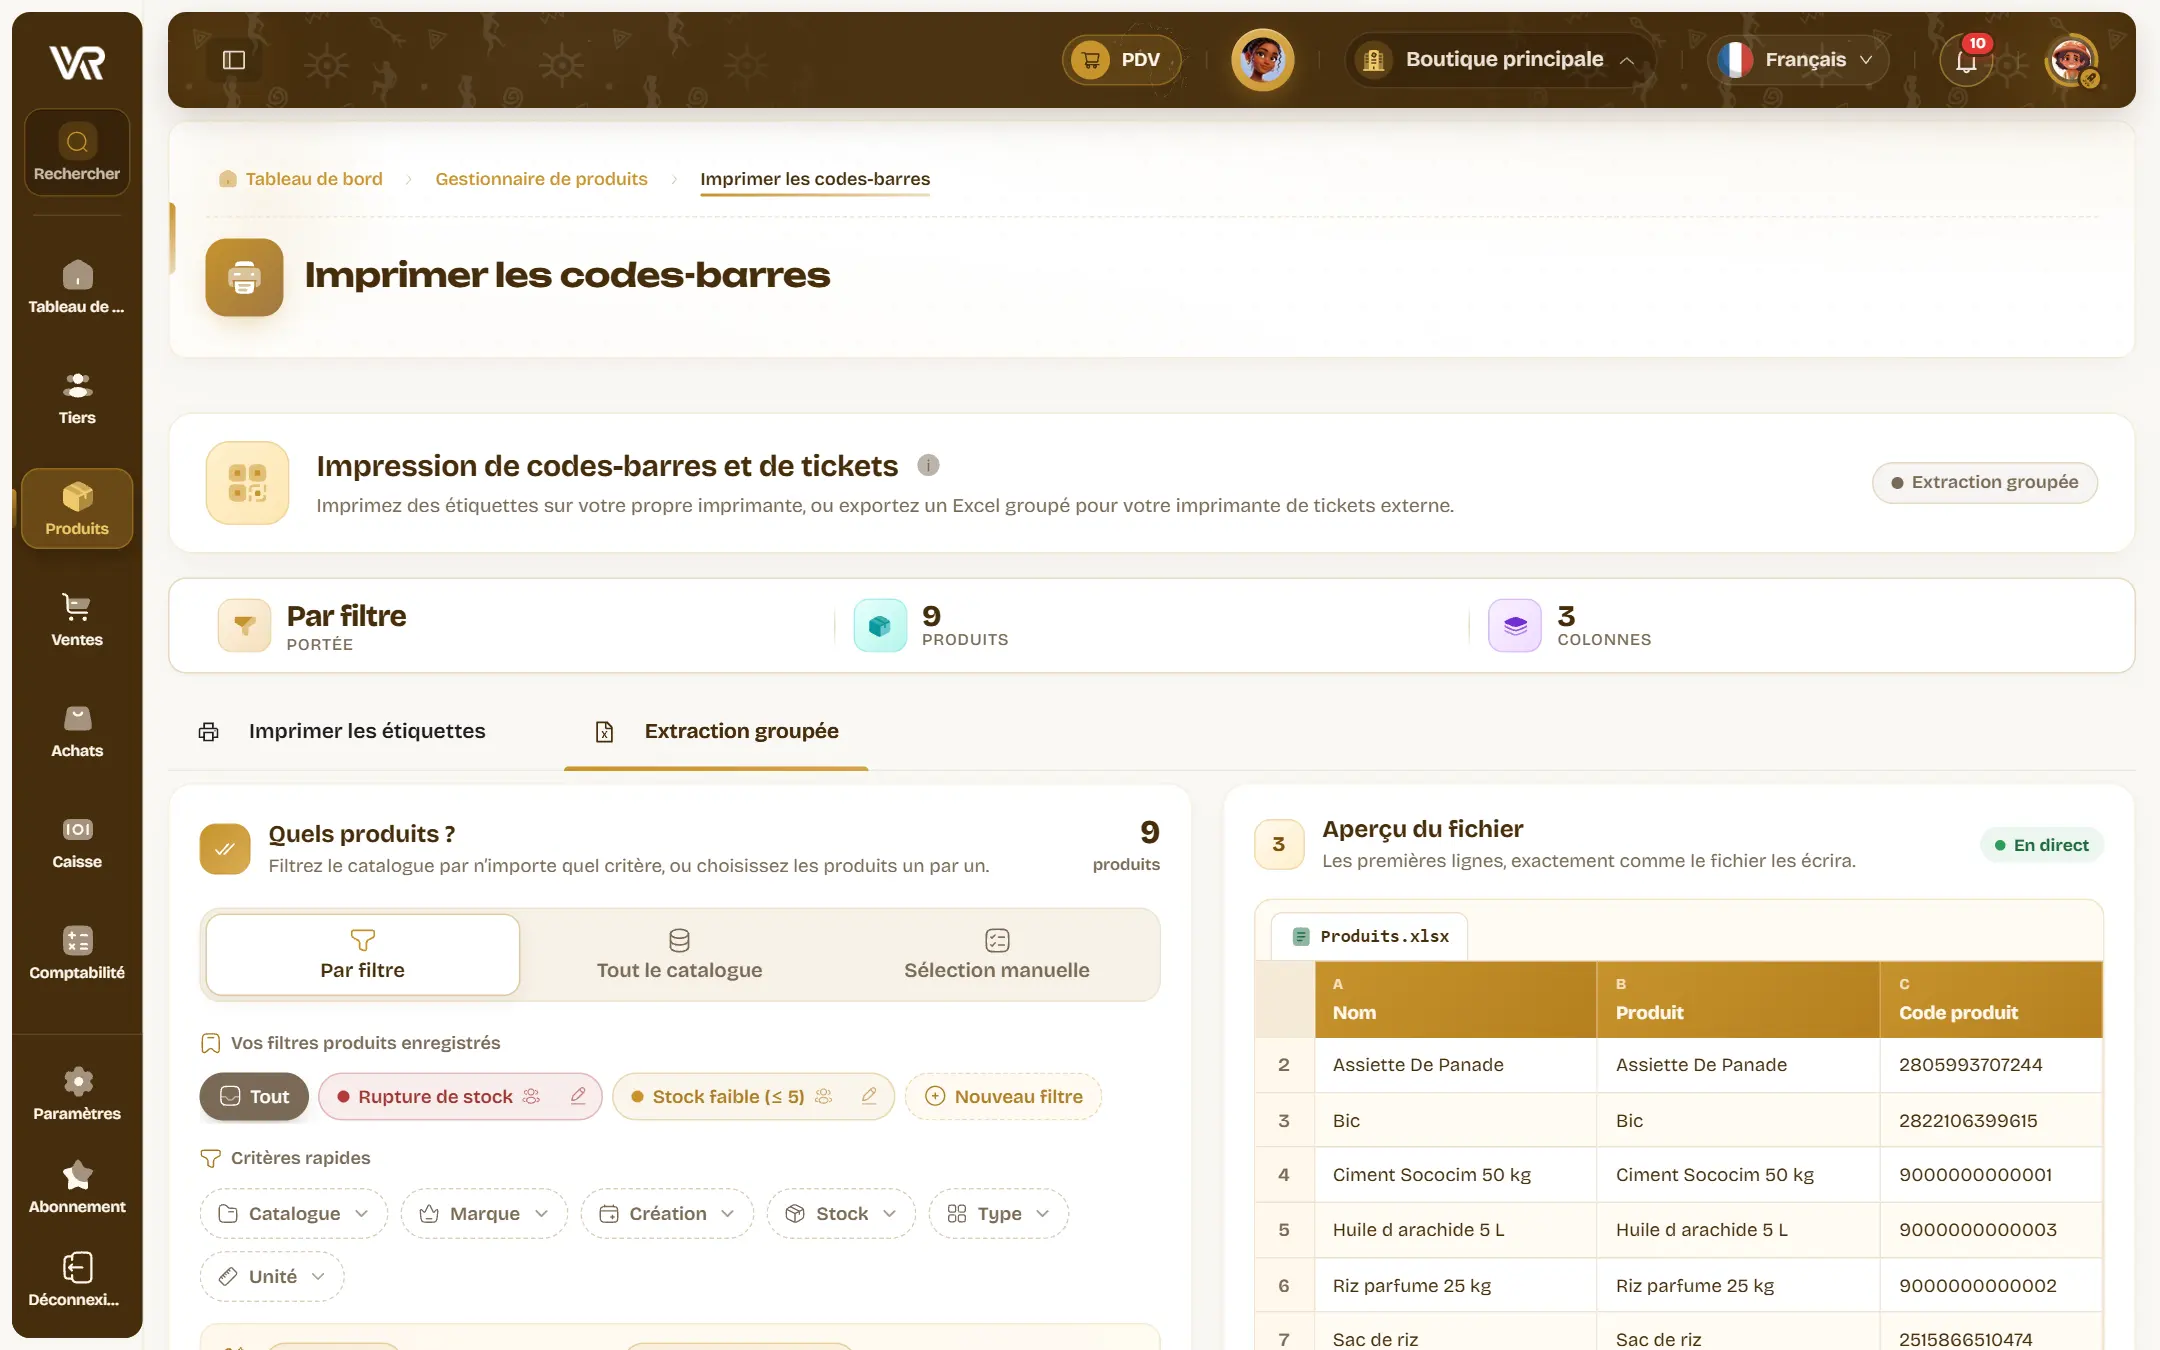This screenshot has width=2160, height=1350.
Task: Click the Extraction groupée badge
Action: [1985, 482]
